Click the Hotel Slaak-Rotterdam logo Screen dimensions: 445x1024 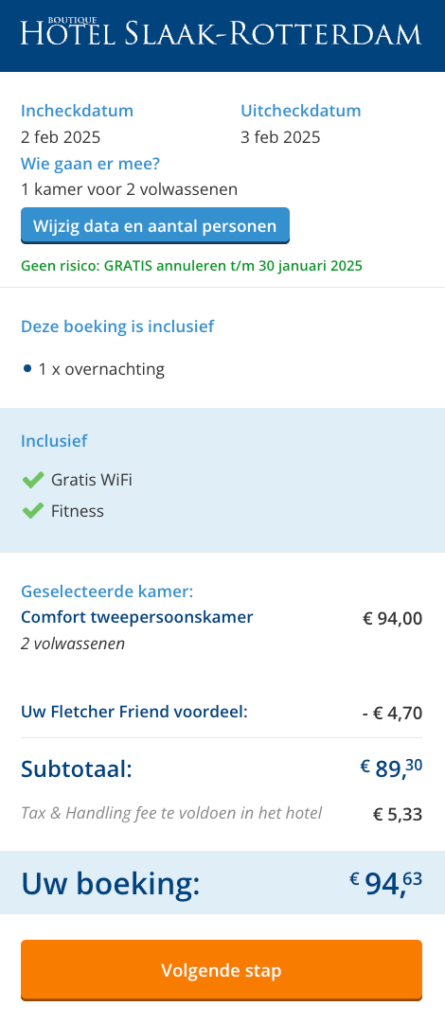point(221,33)
